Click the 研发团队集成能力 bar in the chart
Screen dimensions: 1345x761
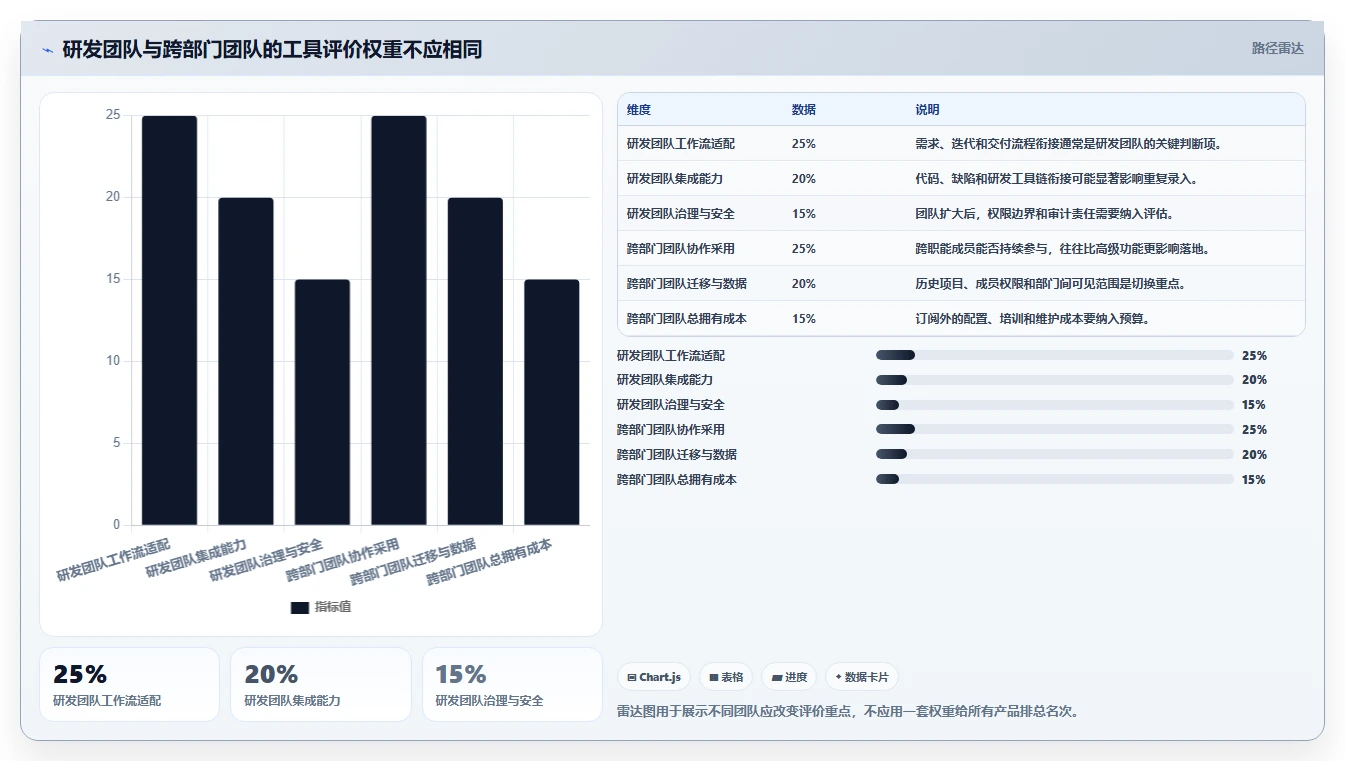click(x=246, y=361)
